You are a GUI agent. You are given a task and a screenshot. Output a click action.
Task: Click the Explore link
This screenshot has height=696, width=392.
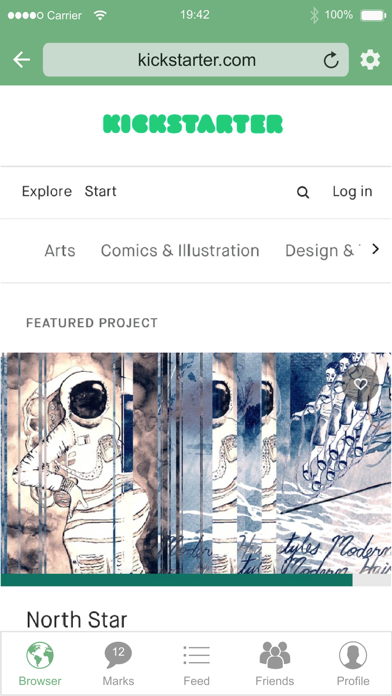coord(47,192)
